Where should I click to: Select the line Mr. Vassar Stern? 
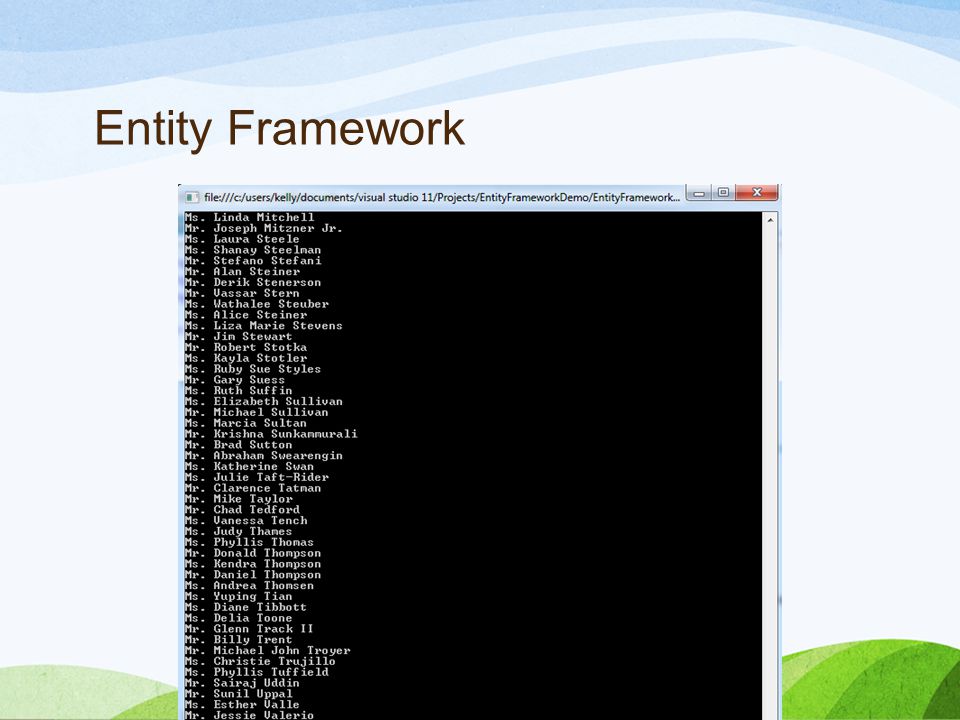pyautogui.click(x=242, y=293)
